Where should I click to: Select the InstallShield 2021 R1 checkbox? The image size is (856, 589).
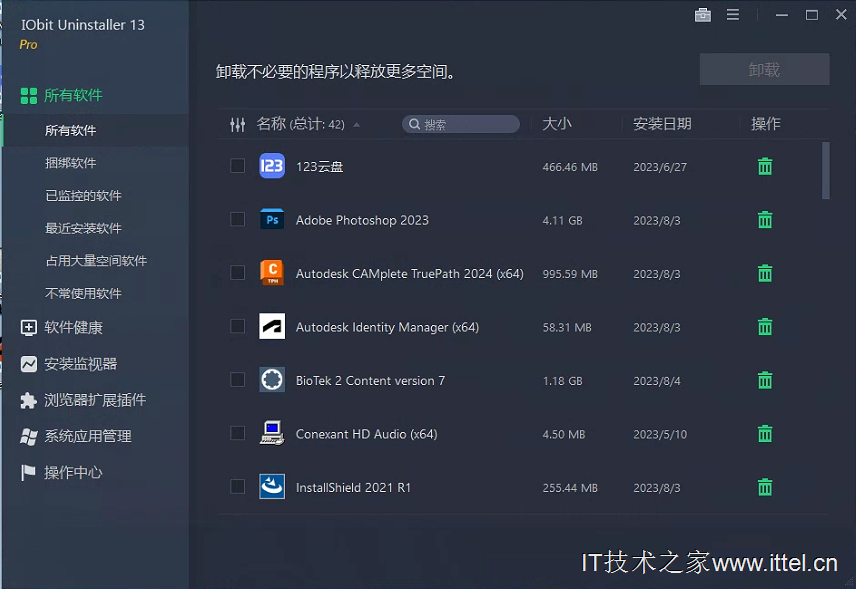[x=237, y=487]
